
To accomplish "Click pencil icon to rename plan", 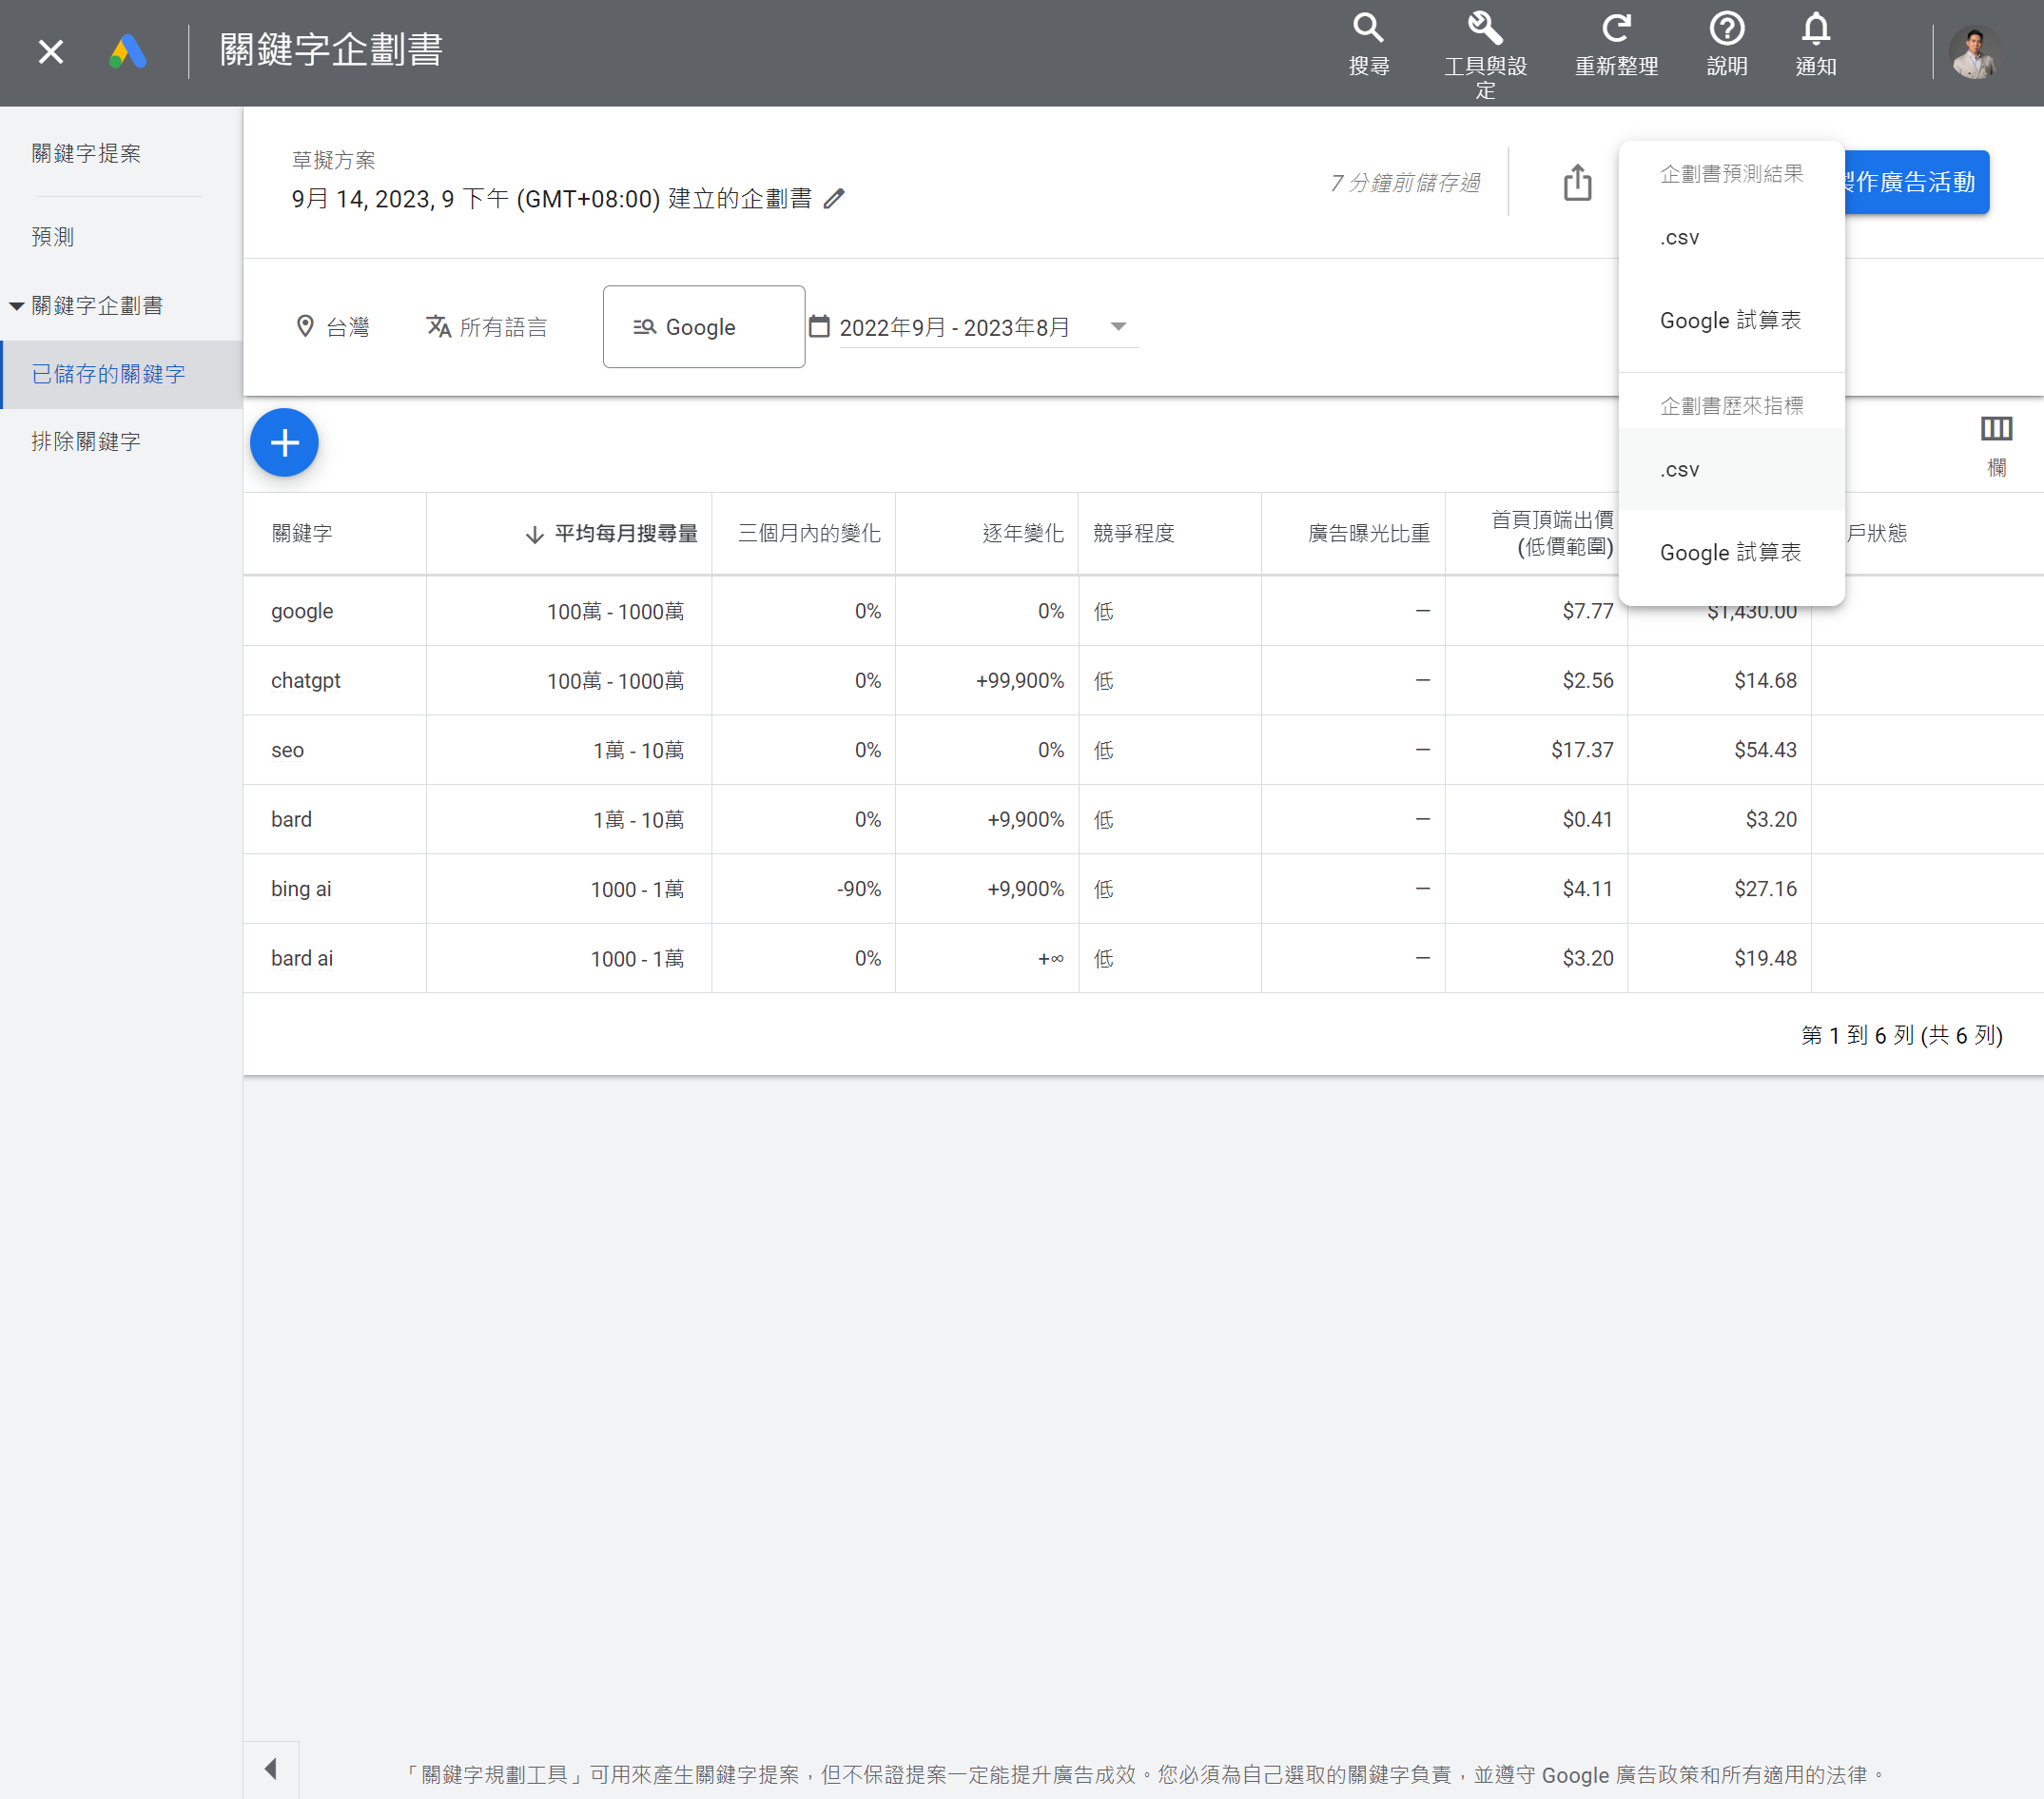I will pos(834,199).
